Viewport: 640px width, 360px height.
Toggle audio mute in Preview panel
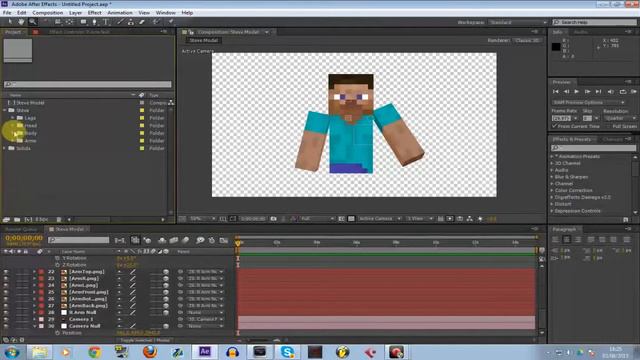611,92
